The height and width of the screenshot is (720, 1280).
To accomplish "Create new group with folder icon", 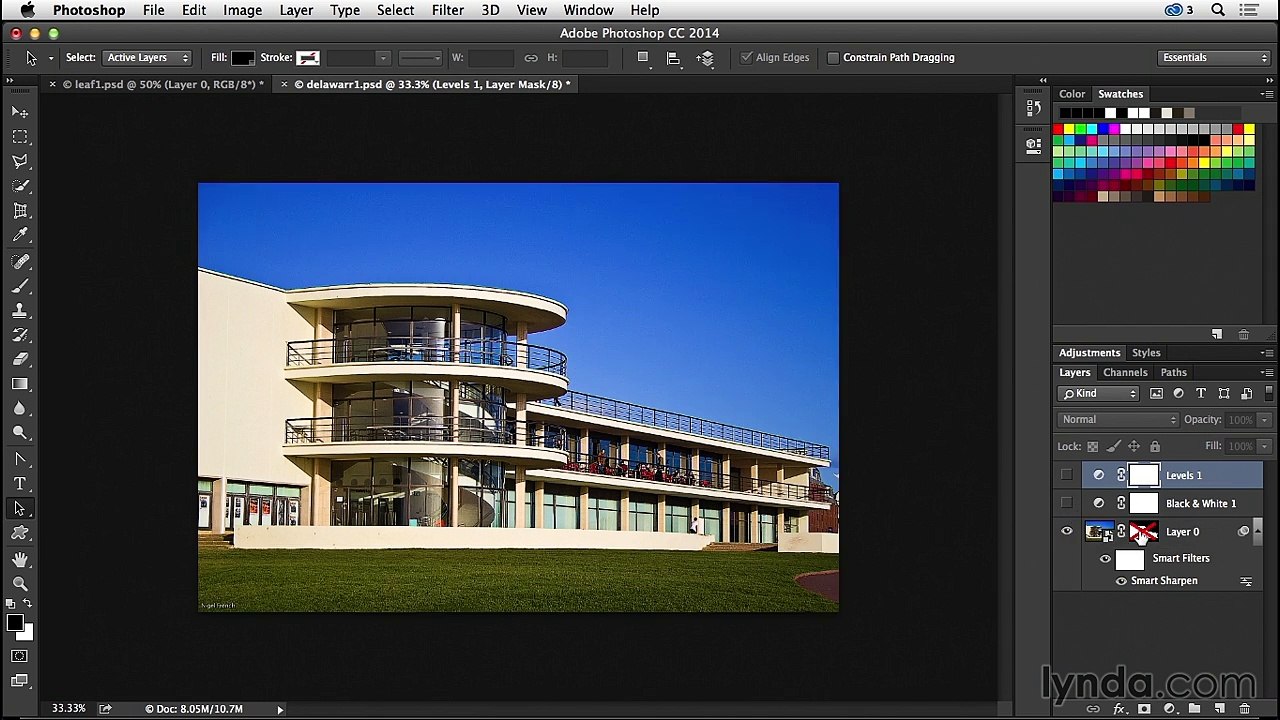I will click(x=1194, y=709).
